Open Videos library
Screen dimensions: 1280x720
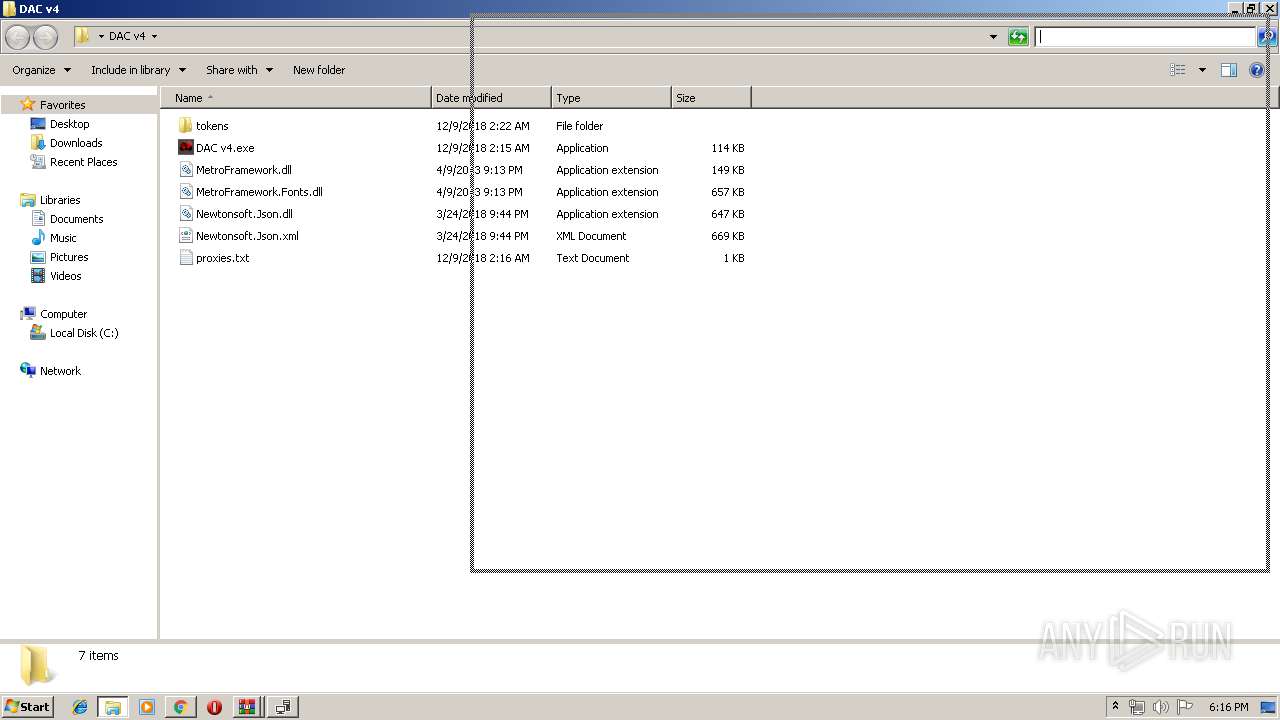pos(66,276)
